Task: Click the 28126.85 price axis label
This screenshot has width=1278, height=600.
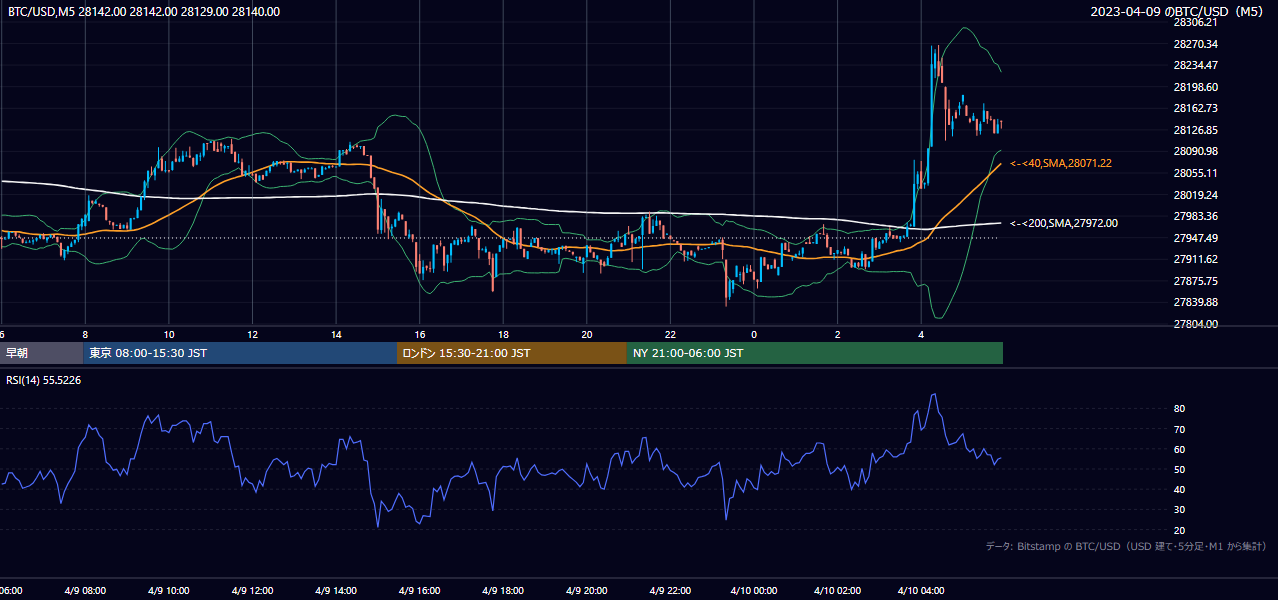Action: point(1195,130)
